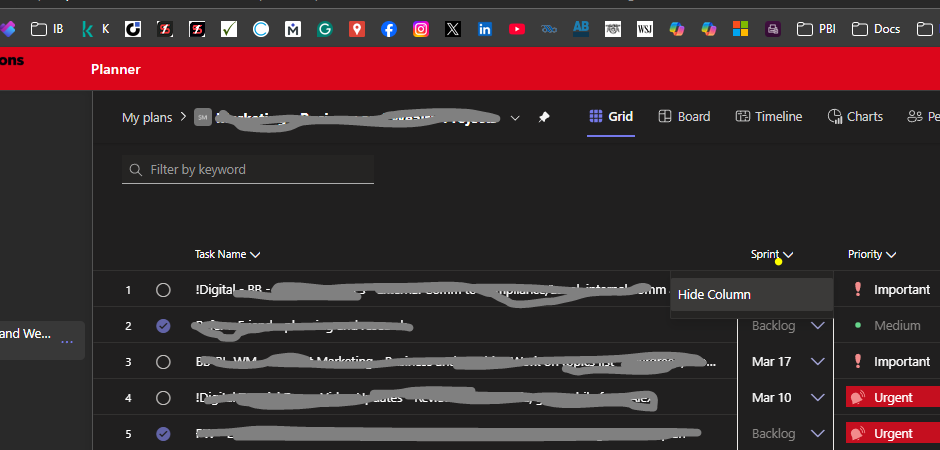This screenshot has width=940, height=450.
Task: Open the LinkedIn bookmark icon
Action: [485, 29]
